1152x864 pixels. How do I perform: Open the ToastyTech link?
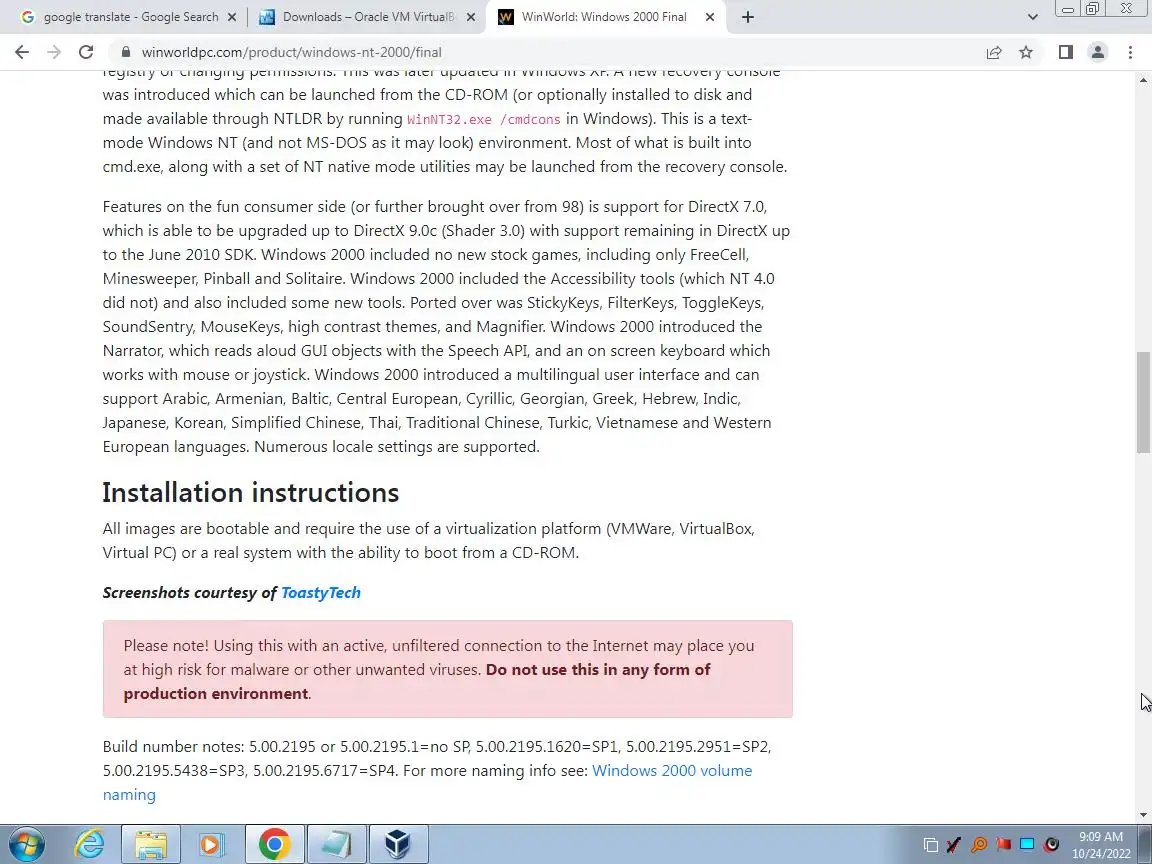pos(321,592)
